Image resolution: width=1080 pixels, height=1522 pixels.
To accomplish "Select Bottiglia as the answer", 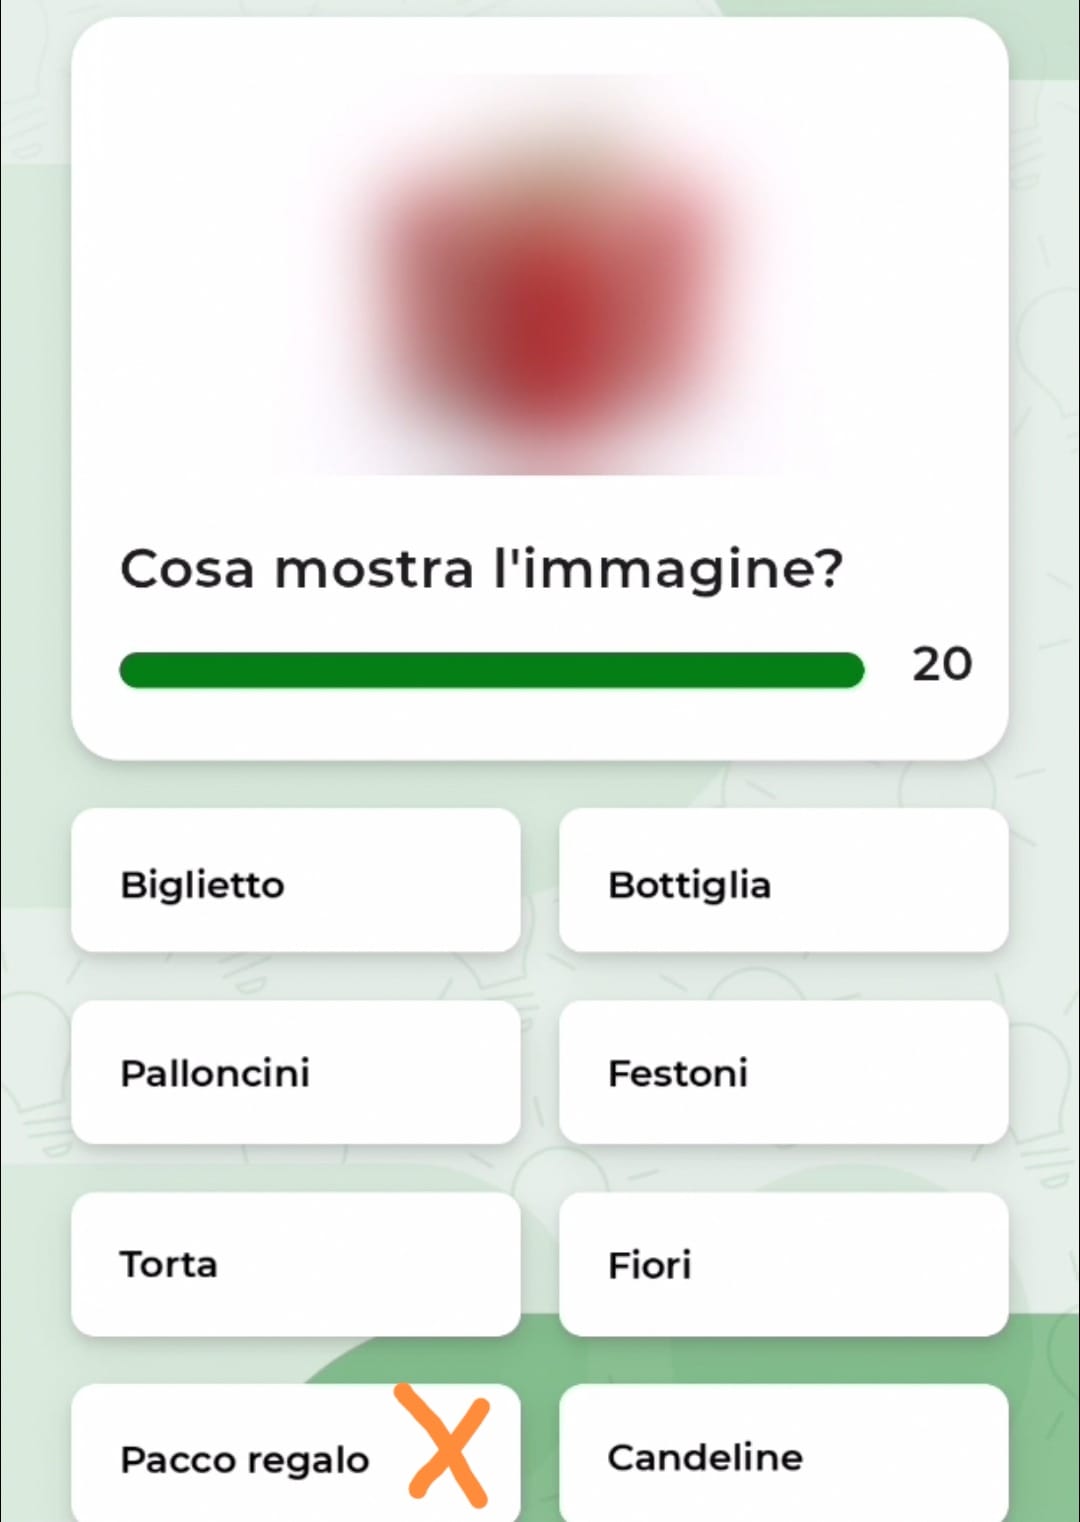I will coord(783,881).
